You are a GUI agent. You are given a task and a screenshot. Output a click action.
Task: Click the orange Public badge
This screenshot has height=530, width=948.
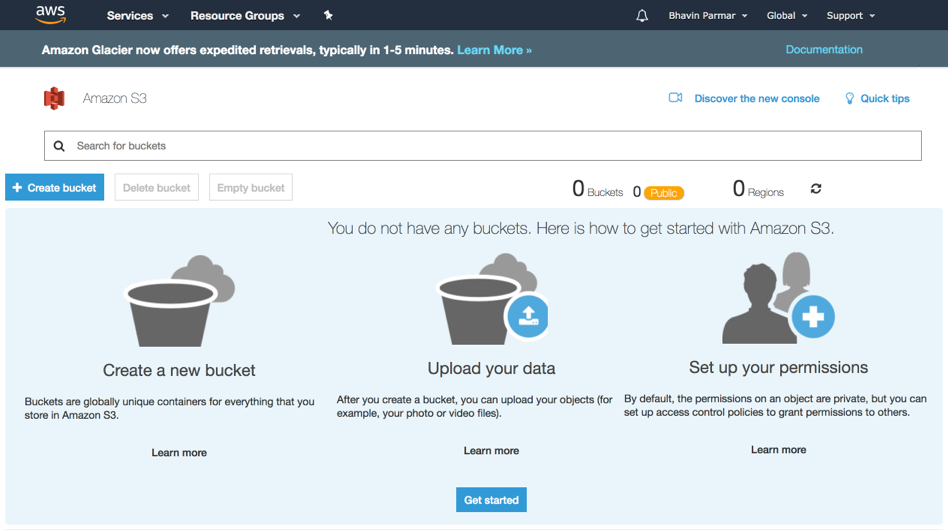pos(664,193)
